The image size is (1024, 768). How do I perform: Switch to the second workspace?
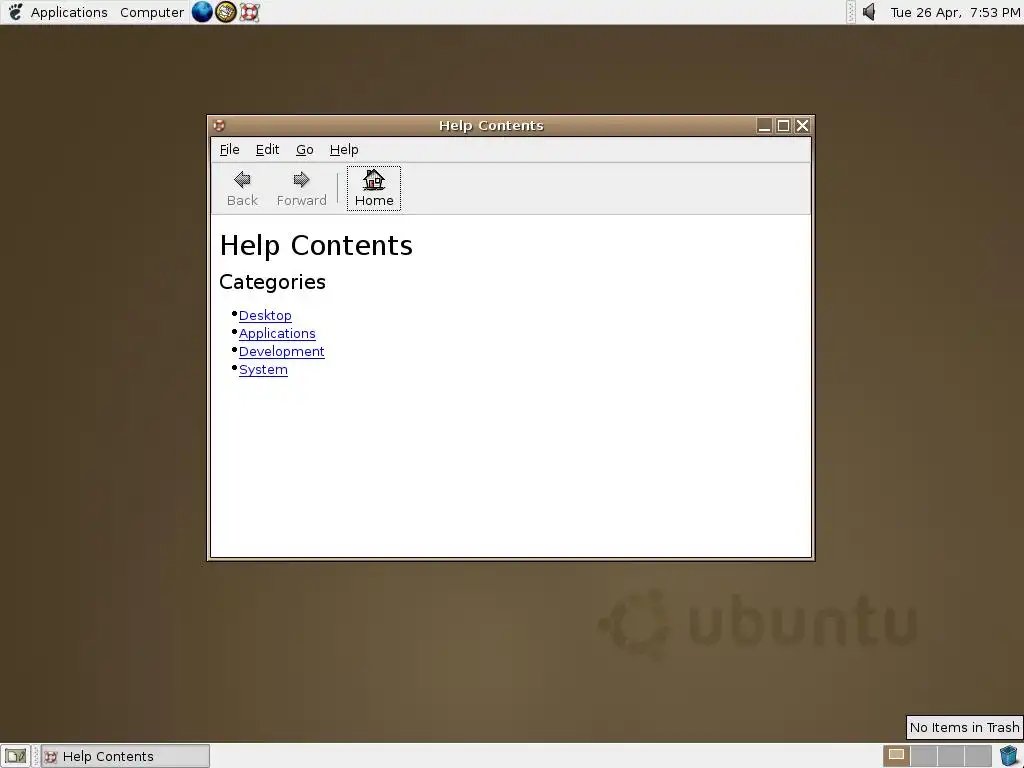(x=923, y=756)
